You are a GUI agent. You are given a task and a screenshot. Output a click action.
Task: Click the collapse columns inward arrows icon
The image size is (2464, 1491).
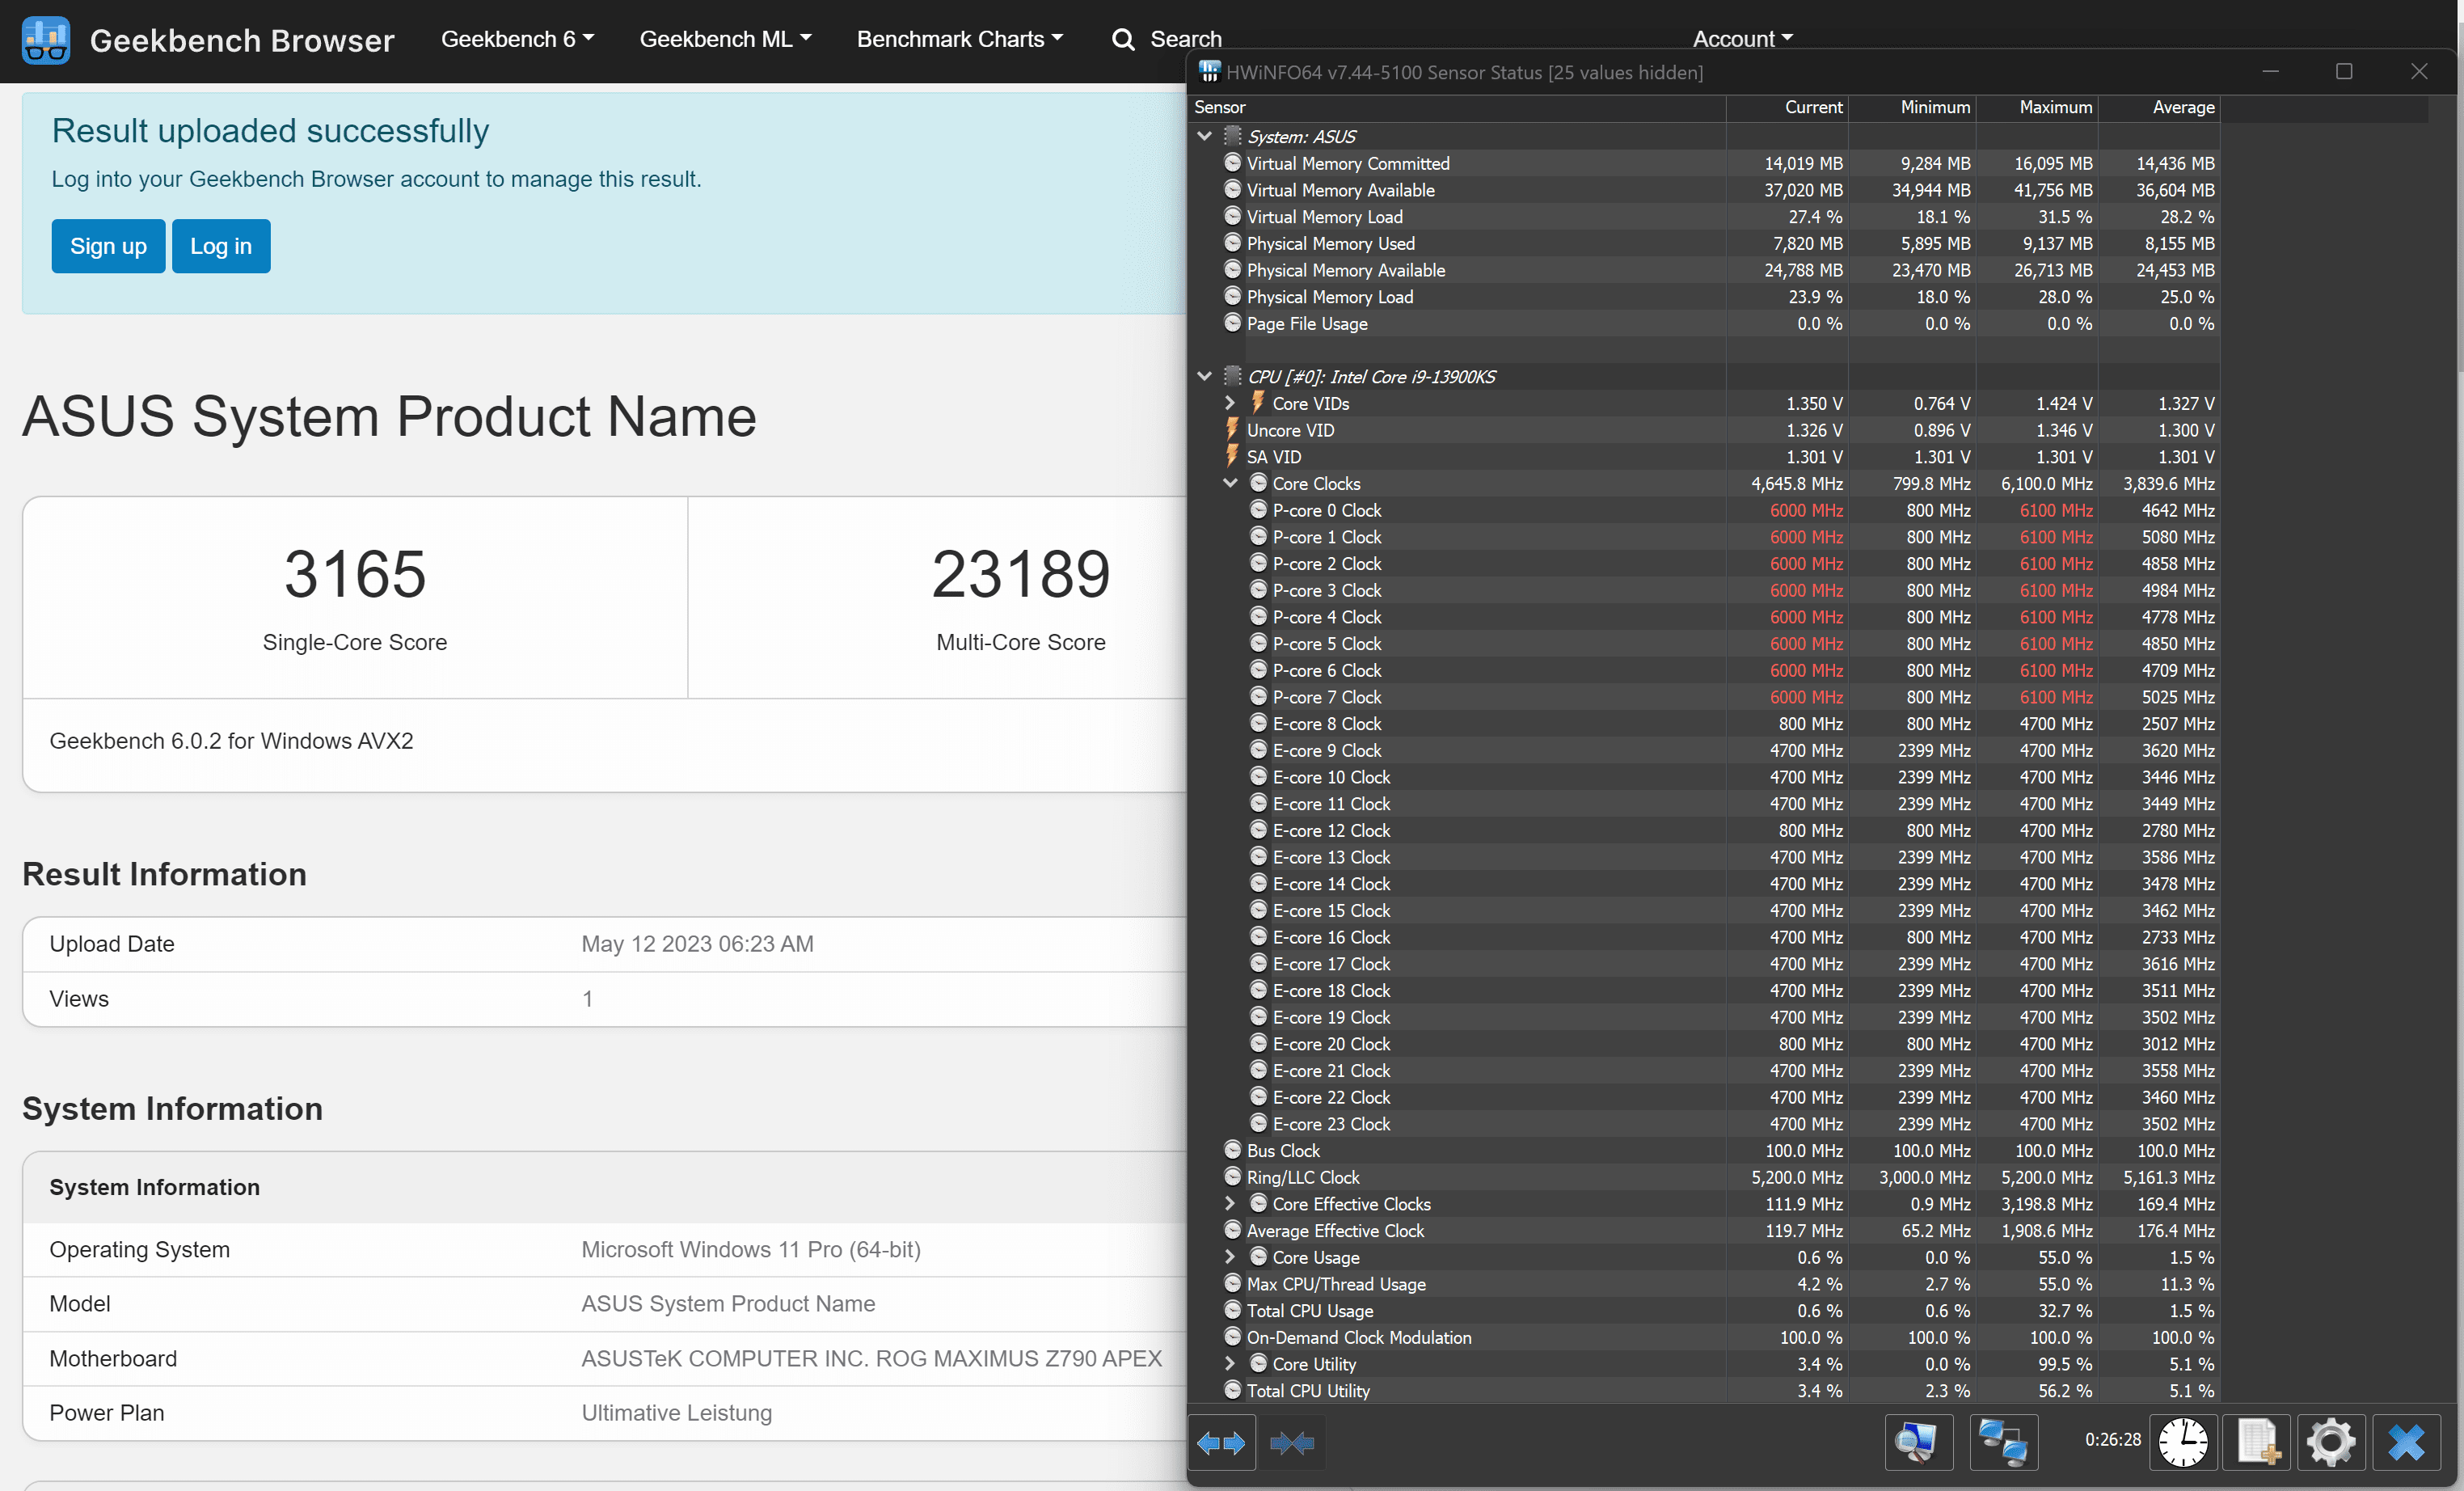click(x=1291, y=1442)
